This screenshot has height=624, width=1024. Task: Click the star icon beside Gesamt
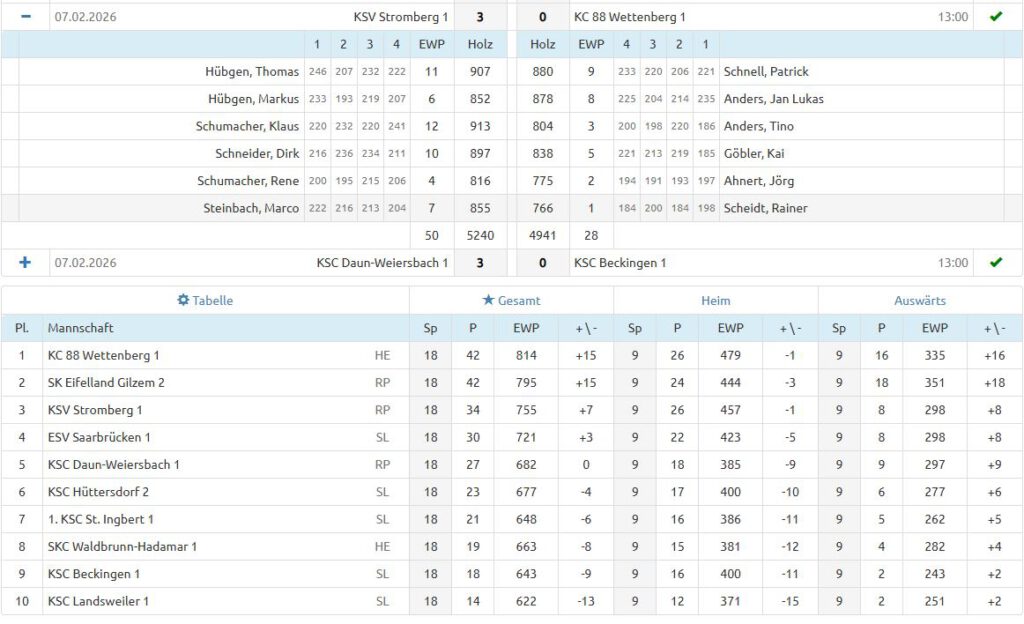488,300
